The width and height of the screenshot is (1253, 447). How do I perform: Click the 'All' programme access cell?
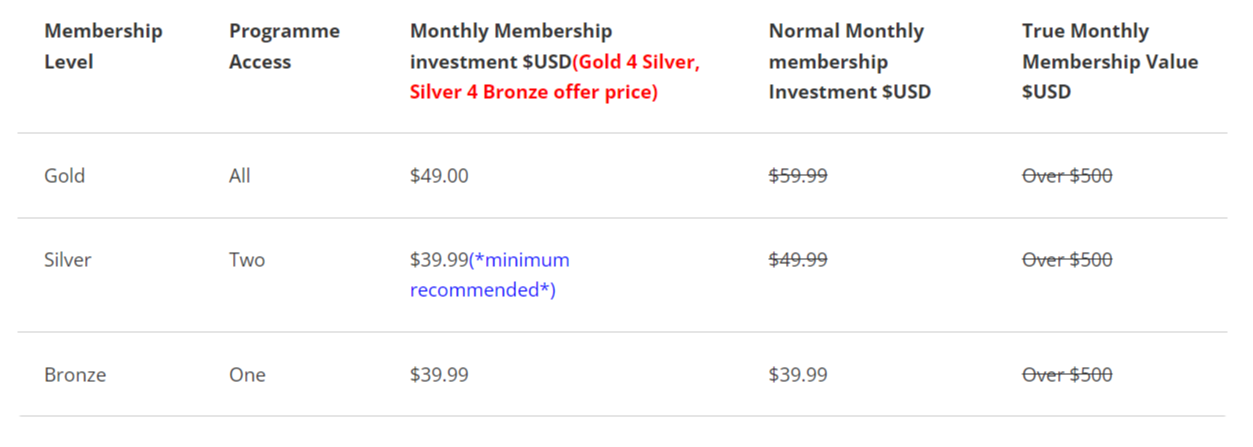[x=240, y=176]
